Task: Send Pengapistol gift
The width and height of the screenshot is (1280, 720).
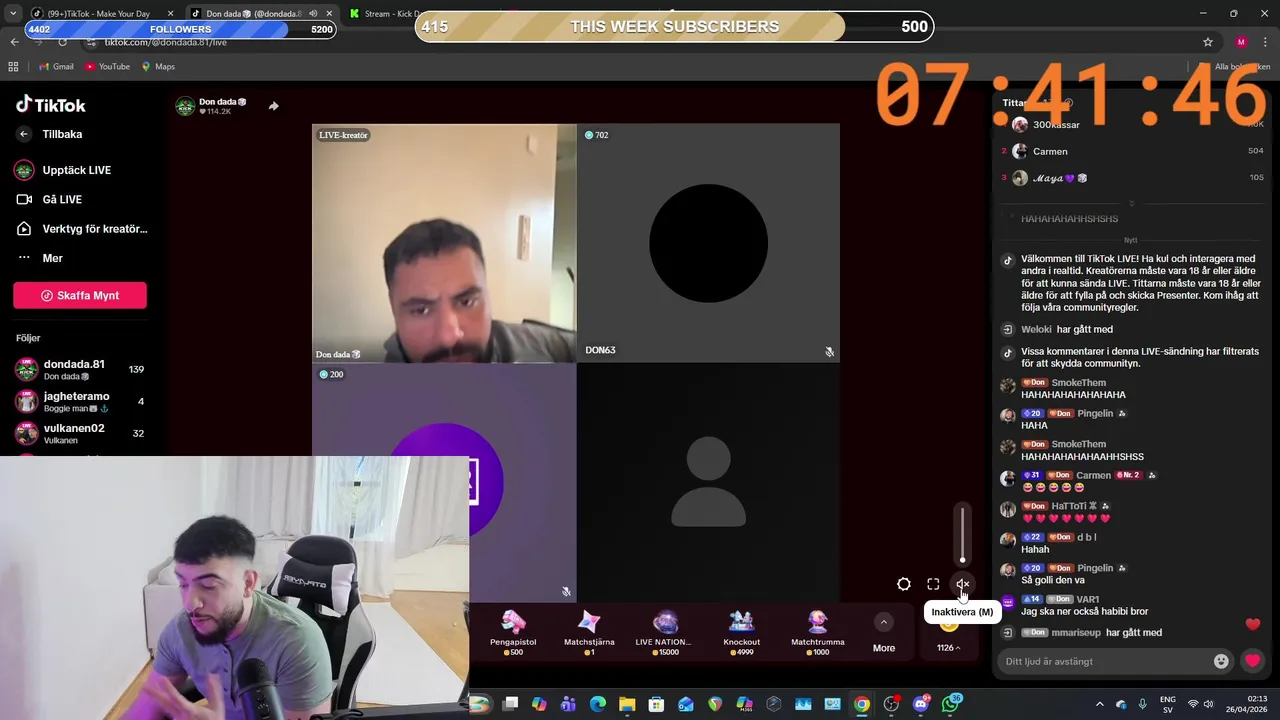Action: (x=513, y=632)
